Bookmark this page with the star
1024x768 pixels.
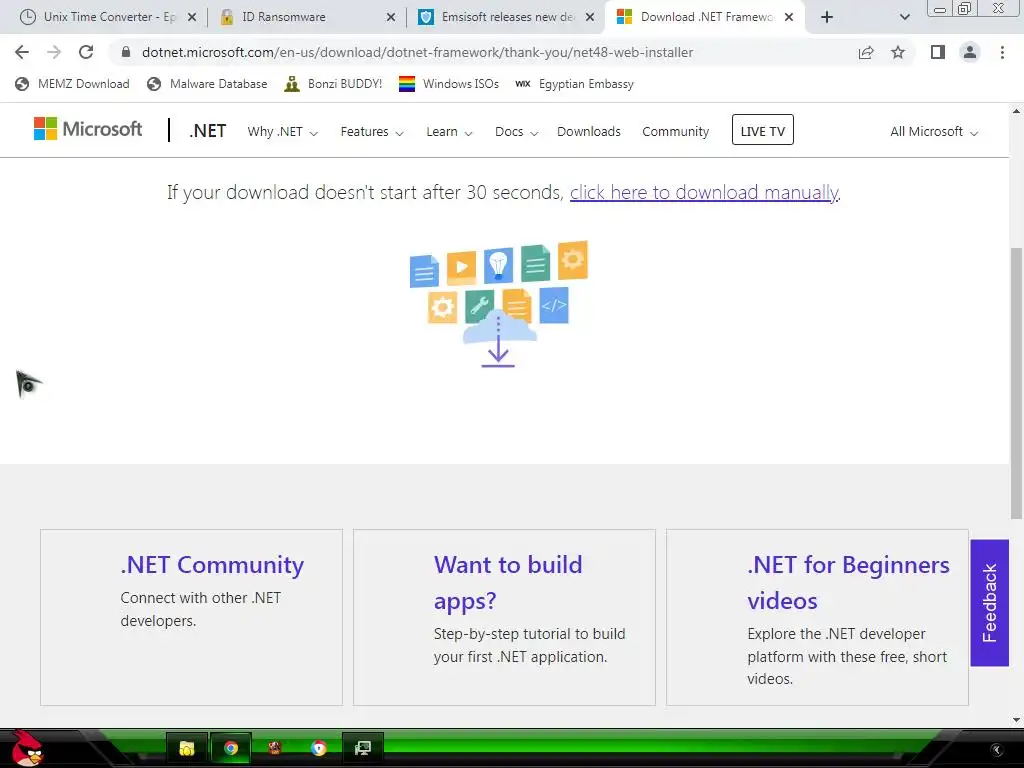(x=898, y=52)
